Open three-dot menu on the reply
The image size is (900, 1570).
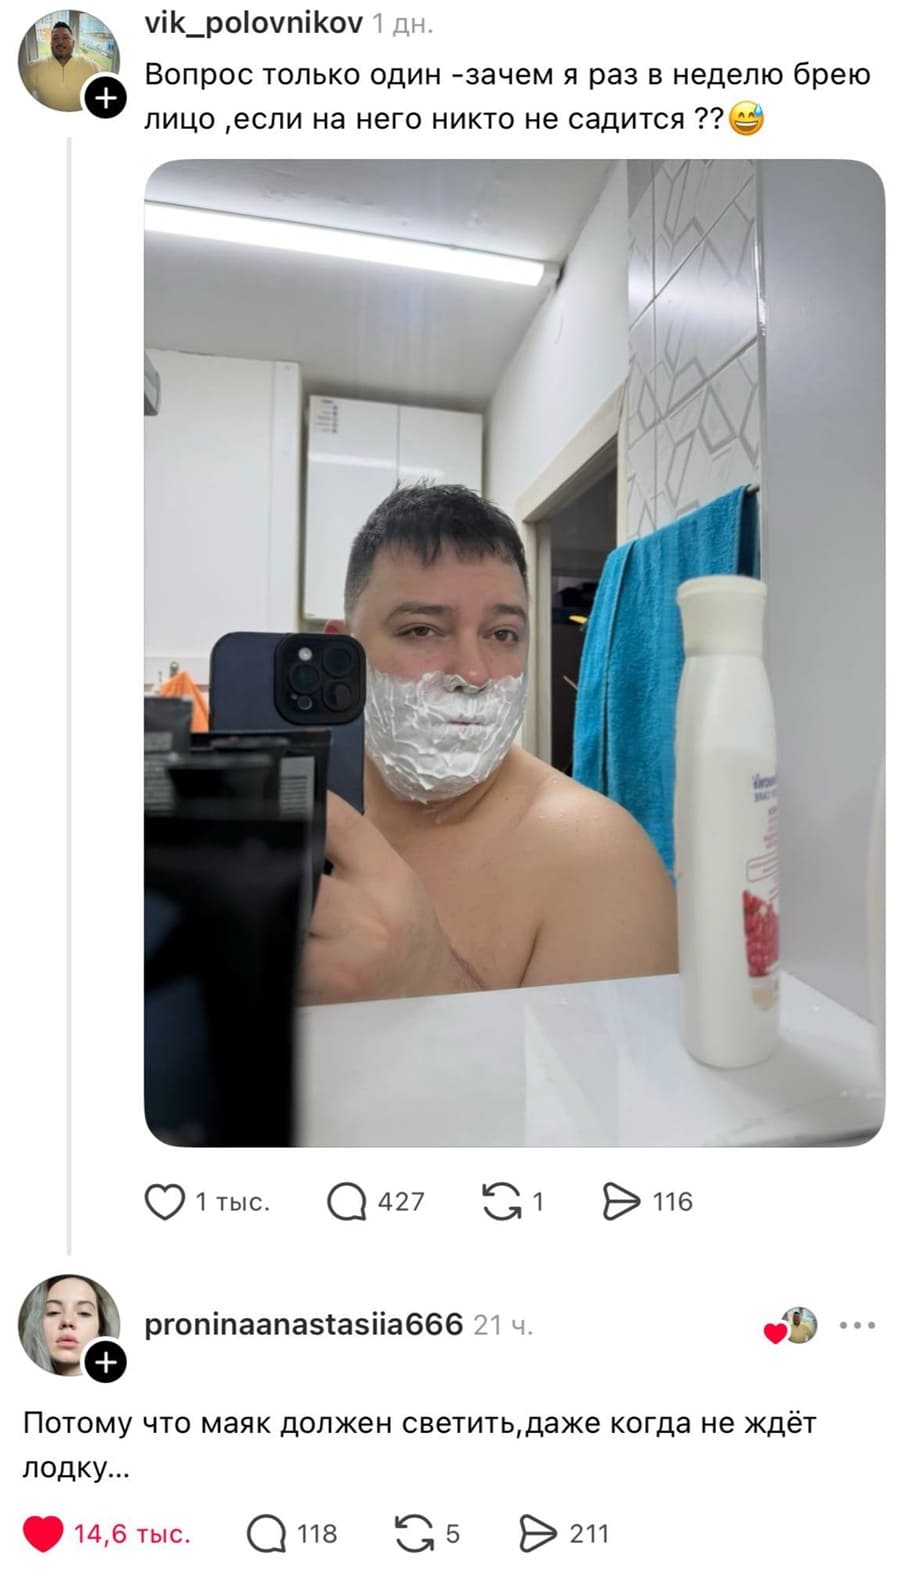[x=857, y=1325]
